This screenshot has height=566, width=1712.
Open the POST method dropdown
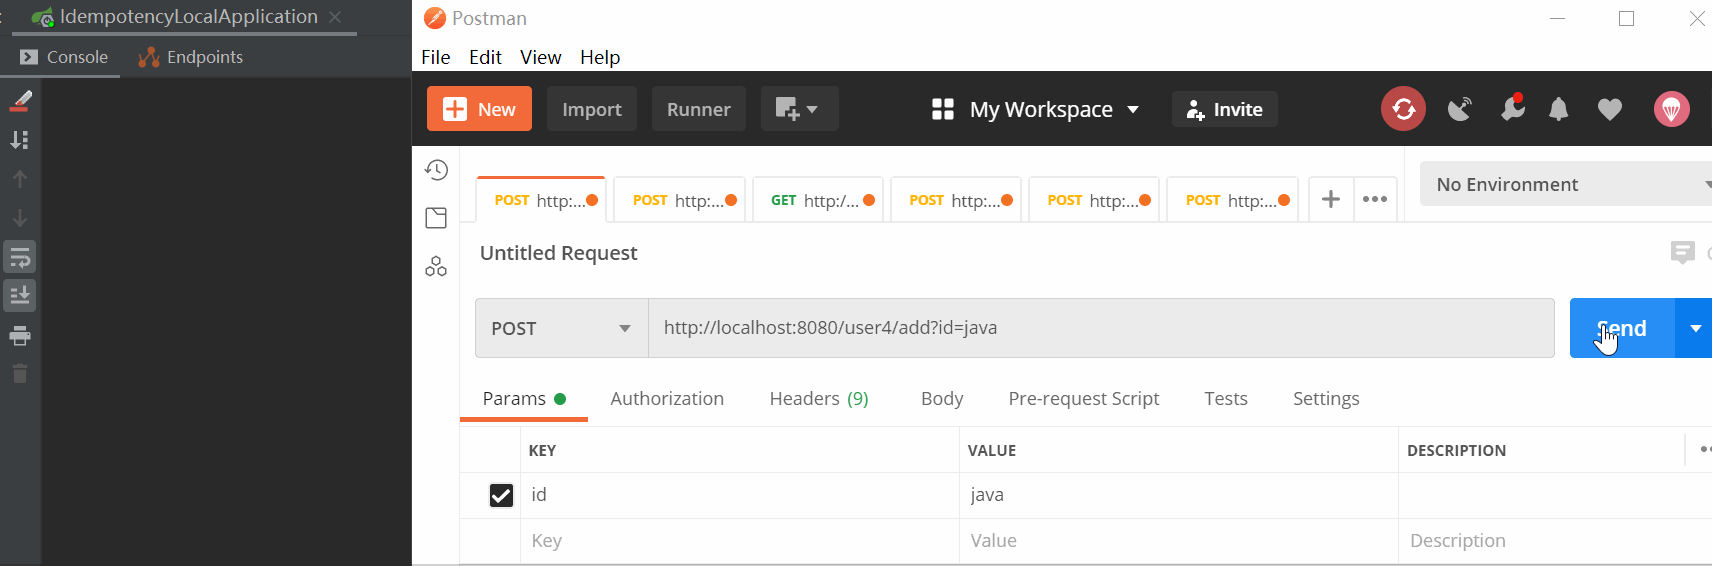coord(562,328)
